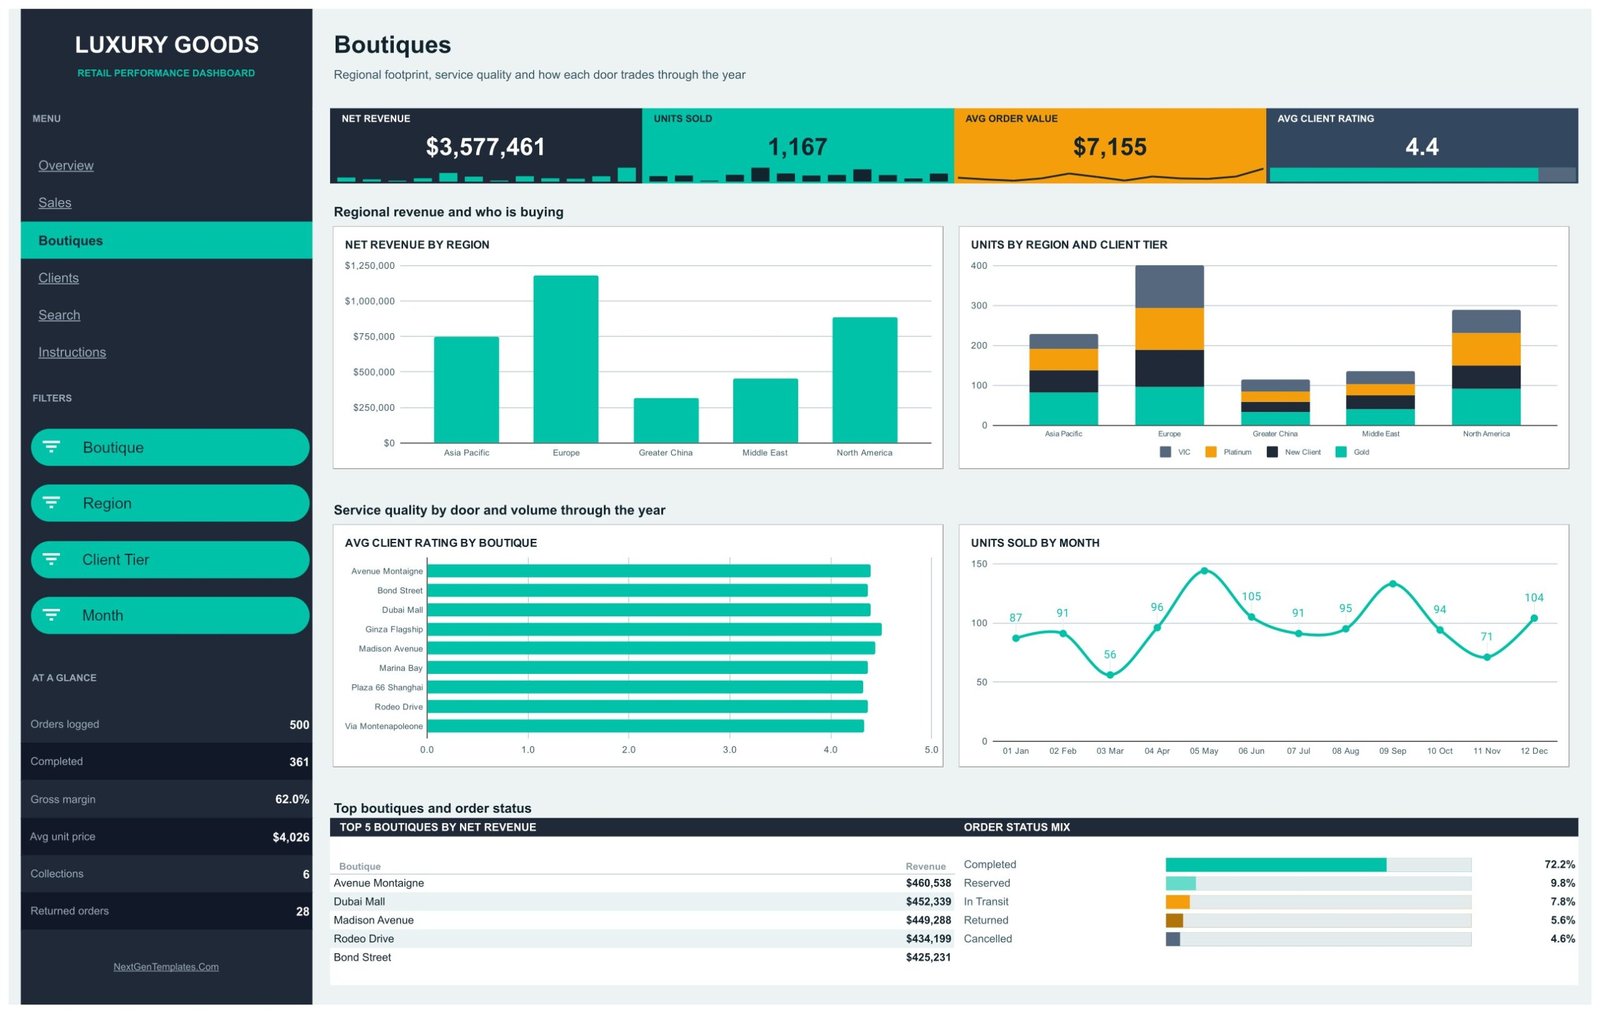Click the Cancelled order status bar
1600x1014 pixels.
click(x=1173, y=939)
